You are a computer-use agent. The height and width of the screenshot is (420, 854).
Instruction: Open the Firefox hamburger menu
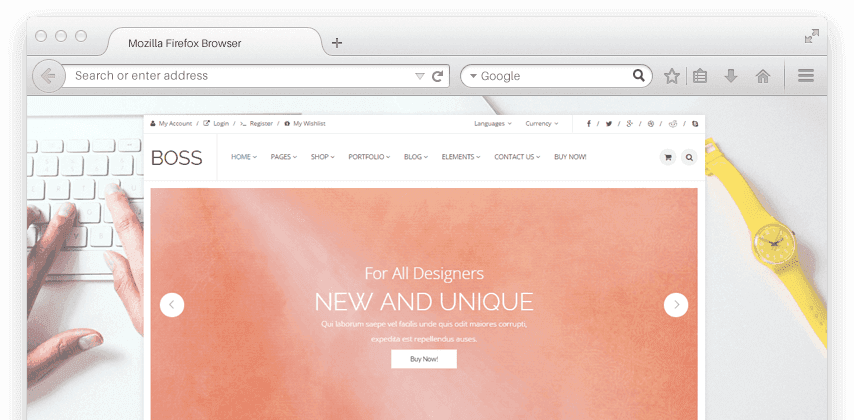point(806,76)
